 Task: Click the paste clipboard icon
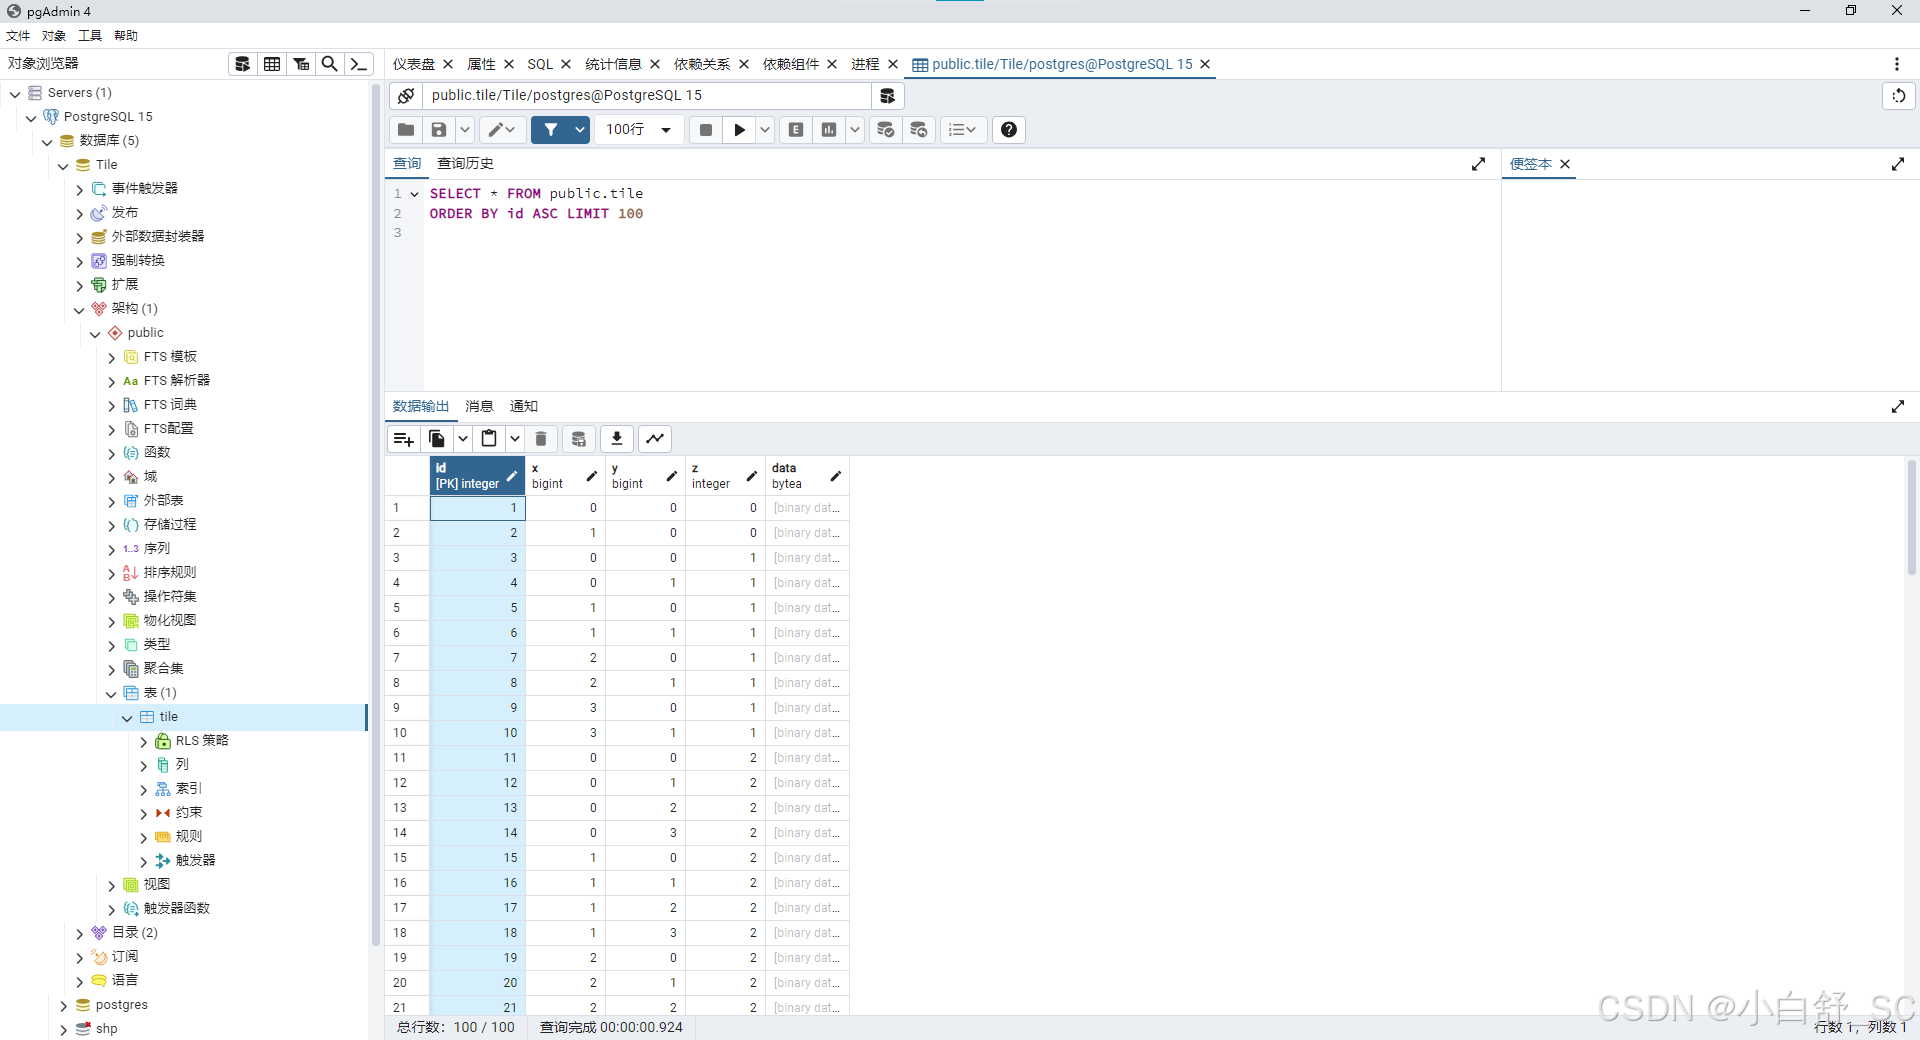(489, 439)
